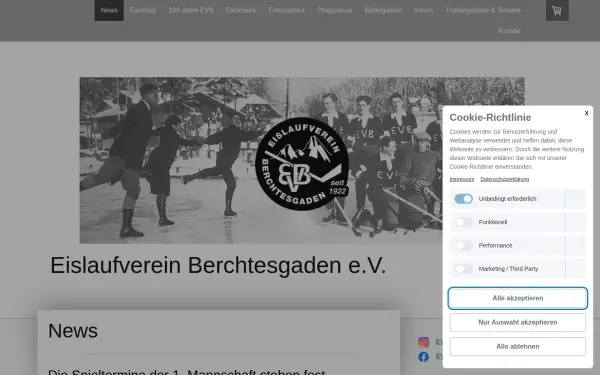Expand details for the Funktionell row

[x=576, y=222]
